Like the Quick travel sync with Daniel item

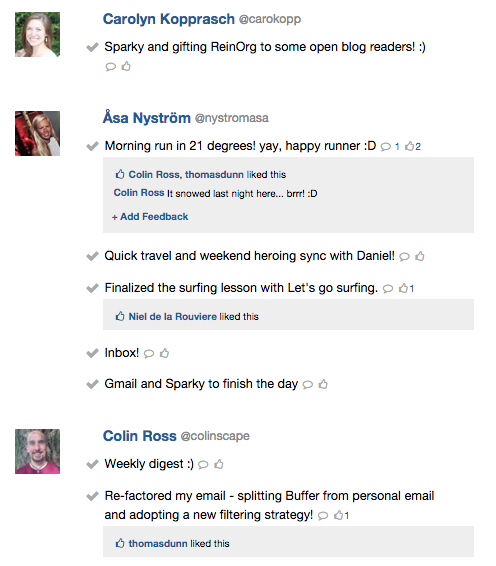pos(419,256)
